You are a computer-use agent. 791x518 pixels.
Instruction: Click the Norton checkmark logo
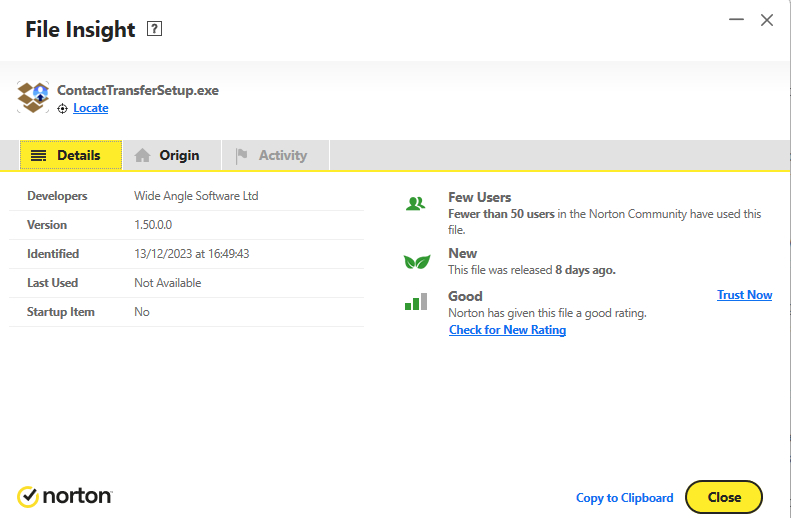pyautogui.click(x=28, y=497)
